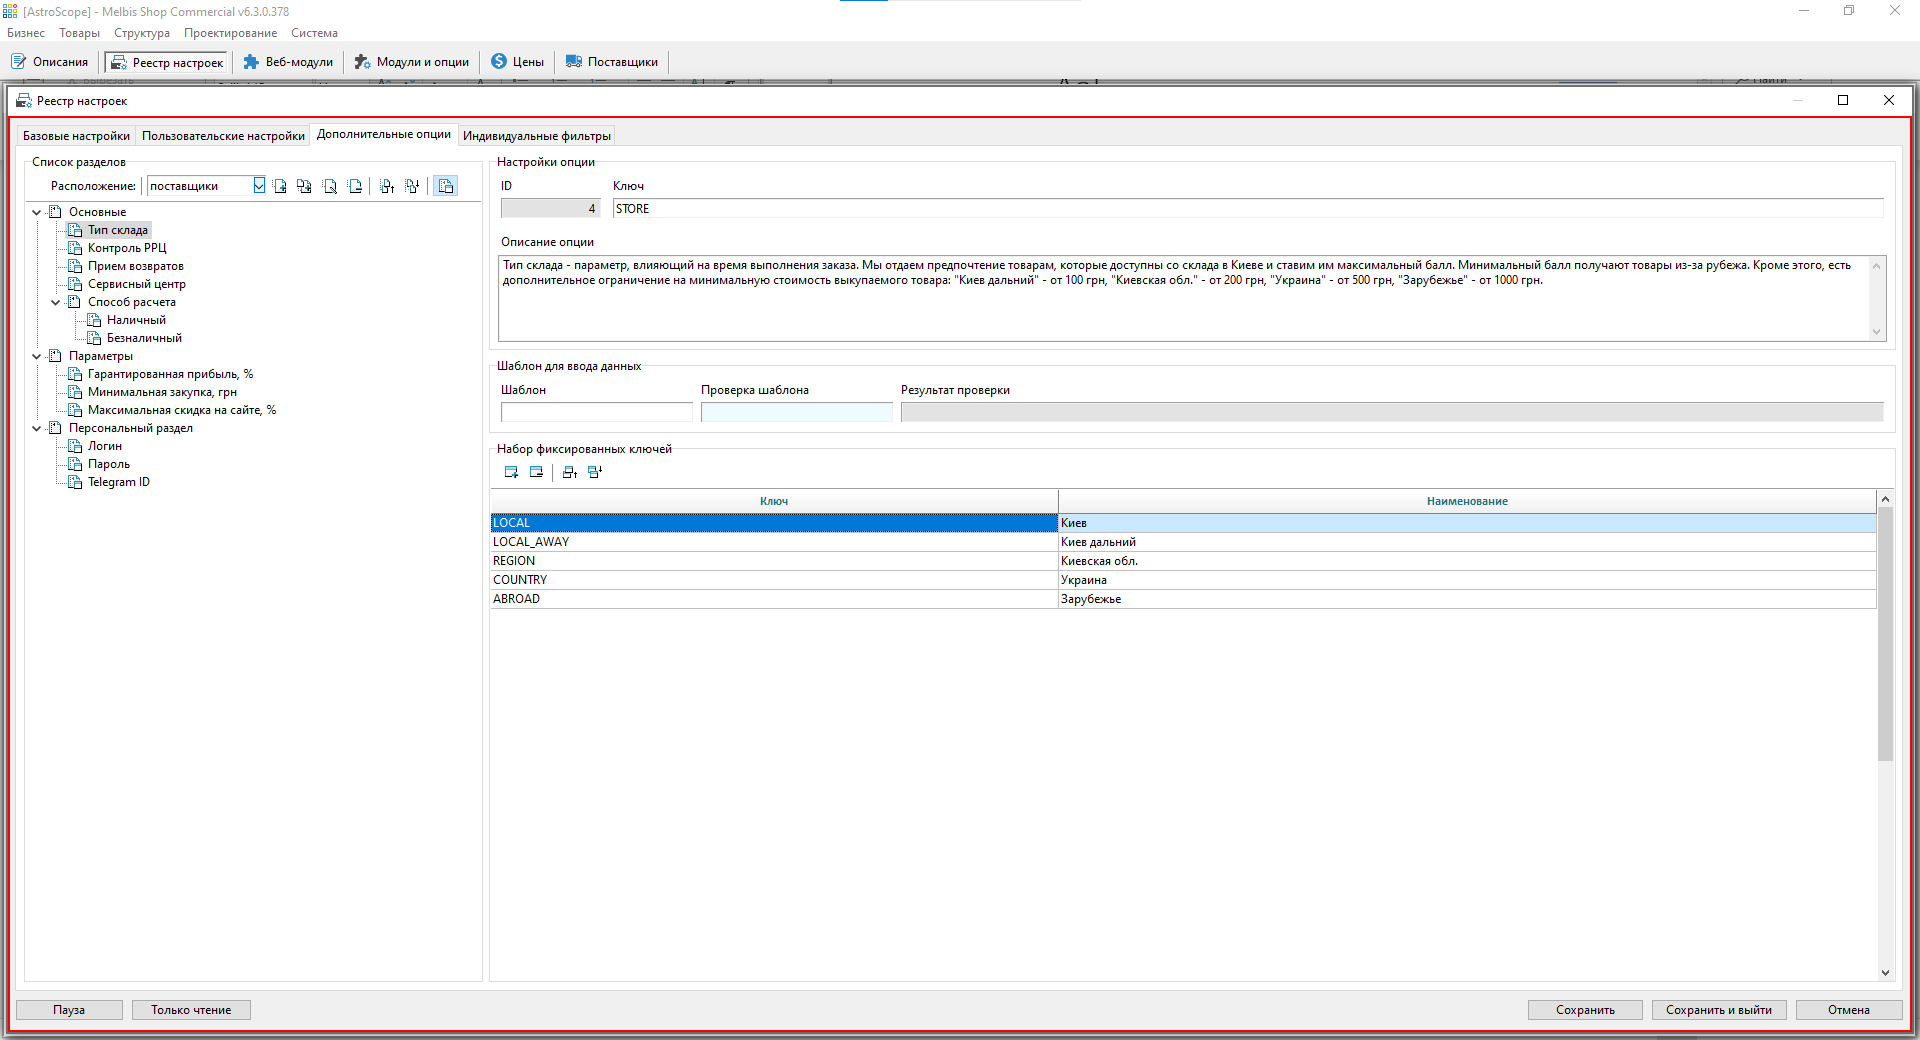Switch to Базовые настройки tab
The image size is (1920, 1040).
[x=76, y=136]
